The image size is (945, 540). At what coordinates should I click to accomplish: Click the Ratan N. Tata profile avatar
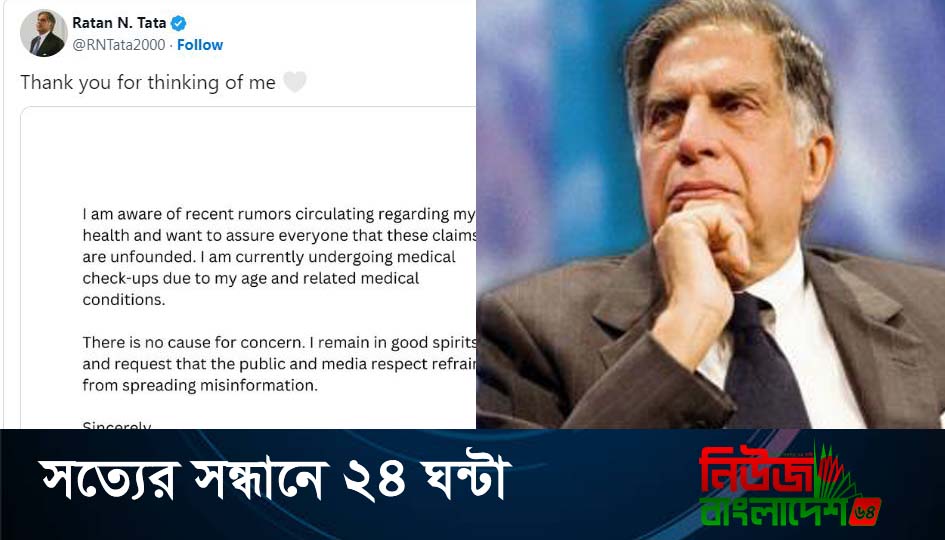click(x=43, y=33)
